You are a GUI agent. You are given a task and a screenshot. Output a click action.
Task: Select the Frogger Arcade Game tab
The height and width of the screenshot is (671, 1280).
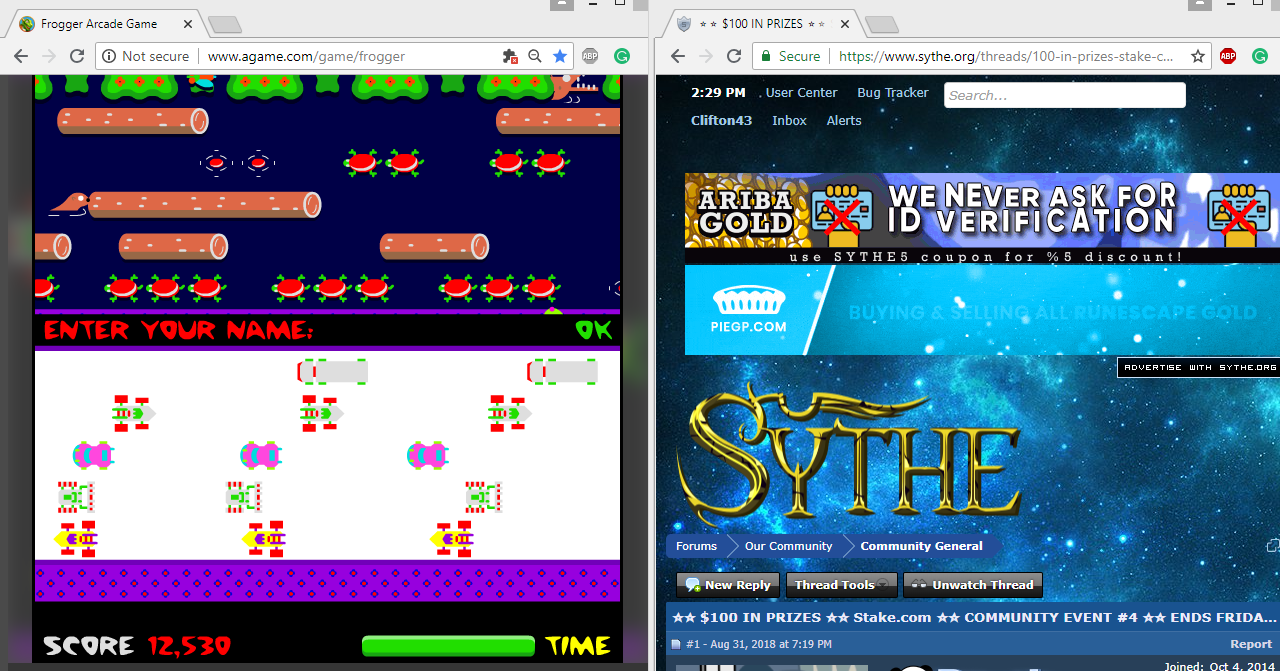click(103, 24)
